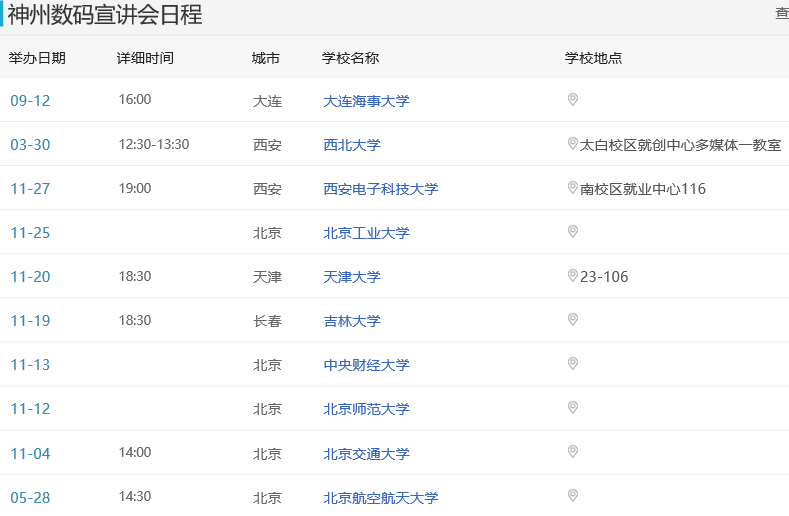Image resolution: width=789 pixels, height=516 pixels.
Task: Click the 天津 city cell
Action: tap(267, 277)
